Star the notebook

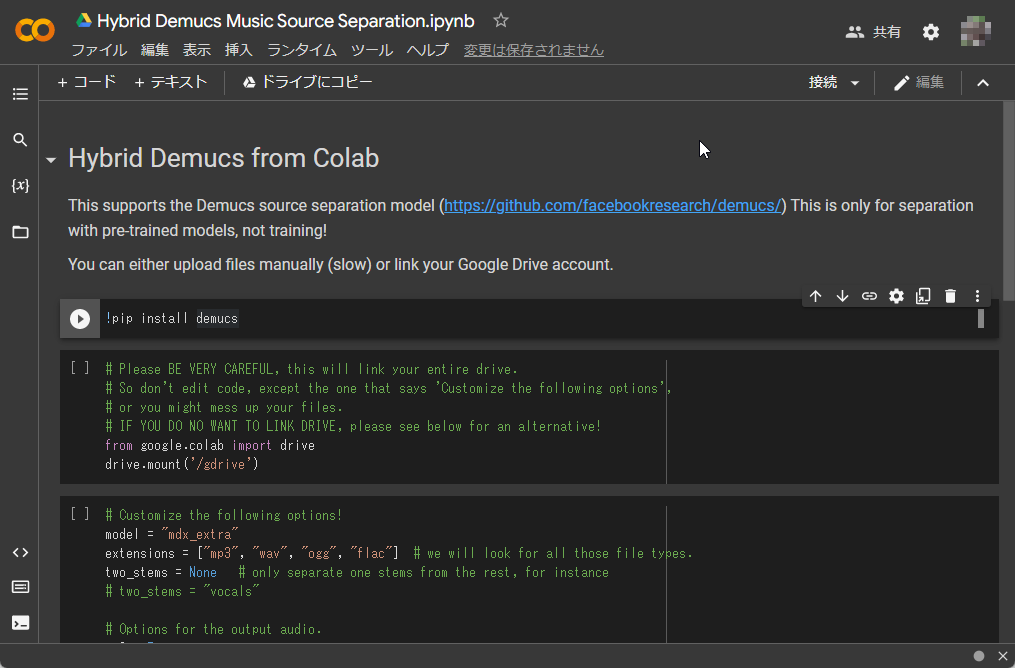point(500,19)
